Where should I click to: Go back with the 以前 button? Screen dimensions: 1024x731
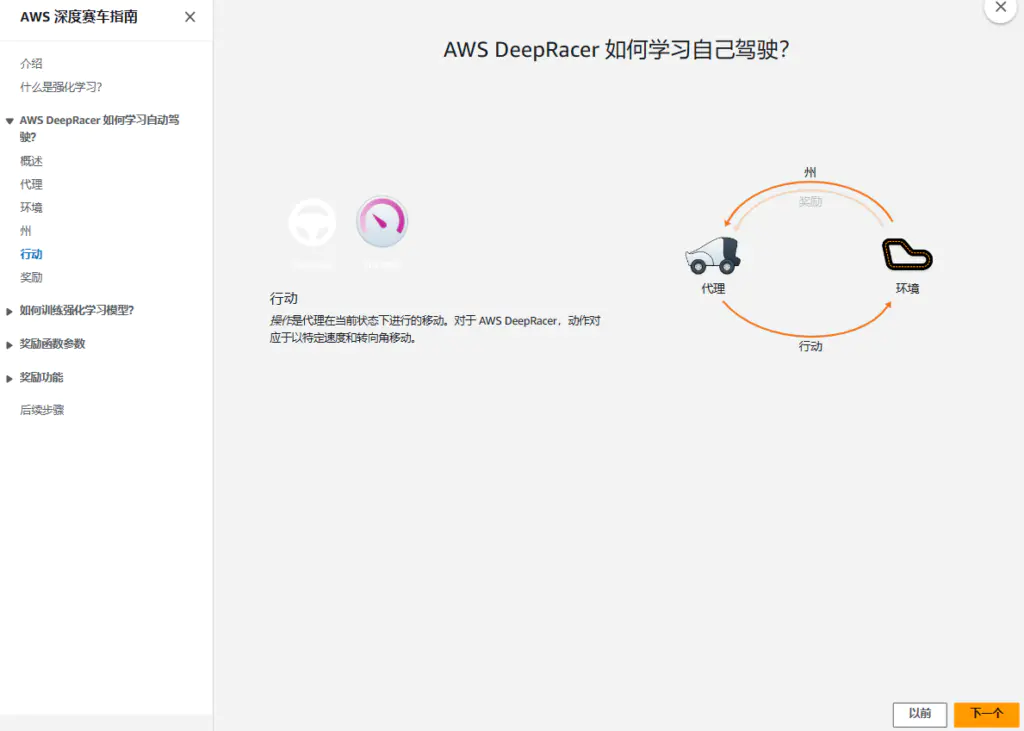coord(920,714)
